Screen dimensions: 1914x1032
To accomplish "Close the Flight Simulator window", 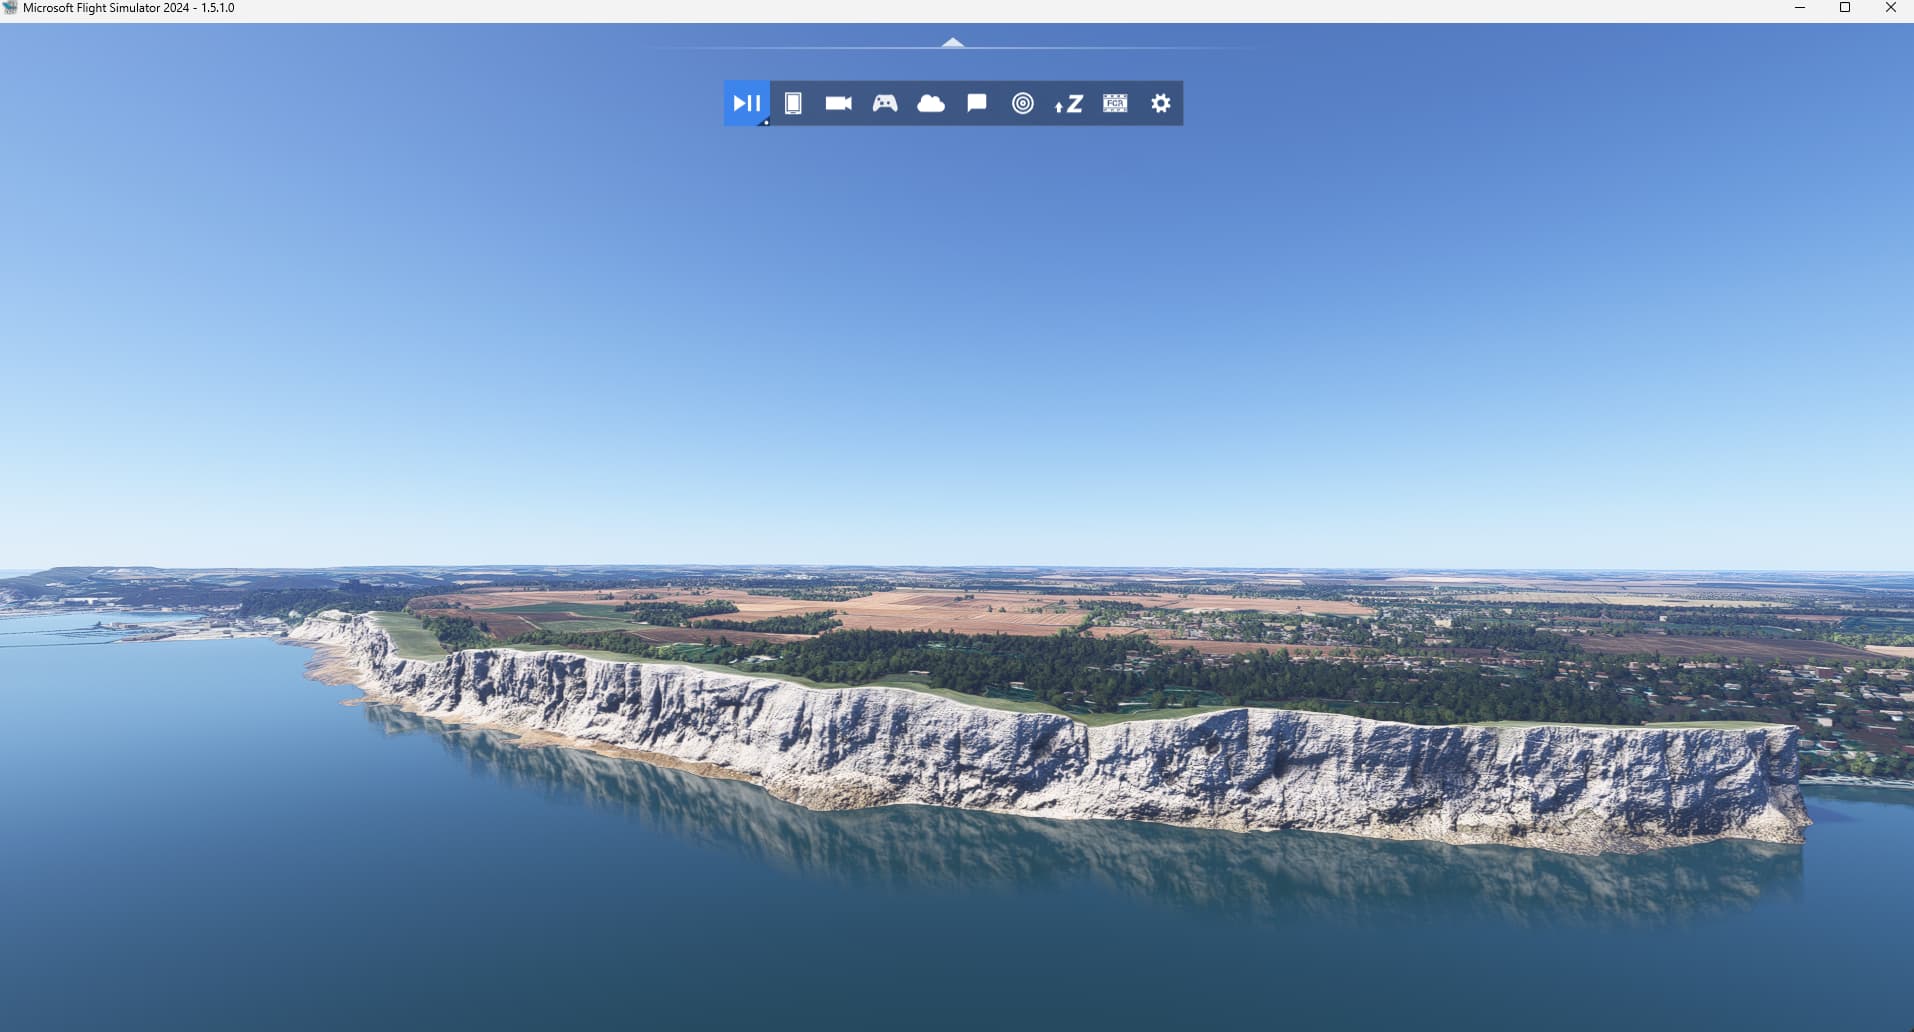I will (x=1891, y=8).
